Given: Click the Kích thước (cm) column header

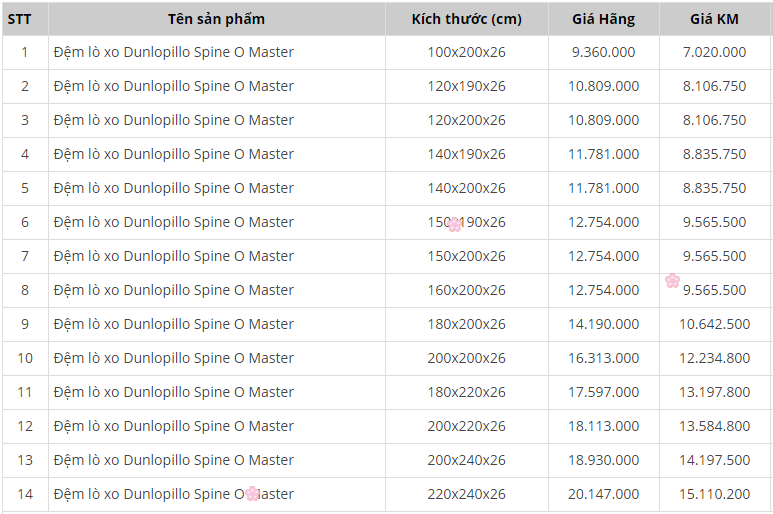Looking at the screenshot, I should (x=466, y=19).
